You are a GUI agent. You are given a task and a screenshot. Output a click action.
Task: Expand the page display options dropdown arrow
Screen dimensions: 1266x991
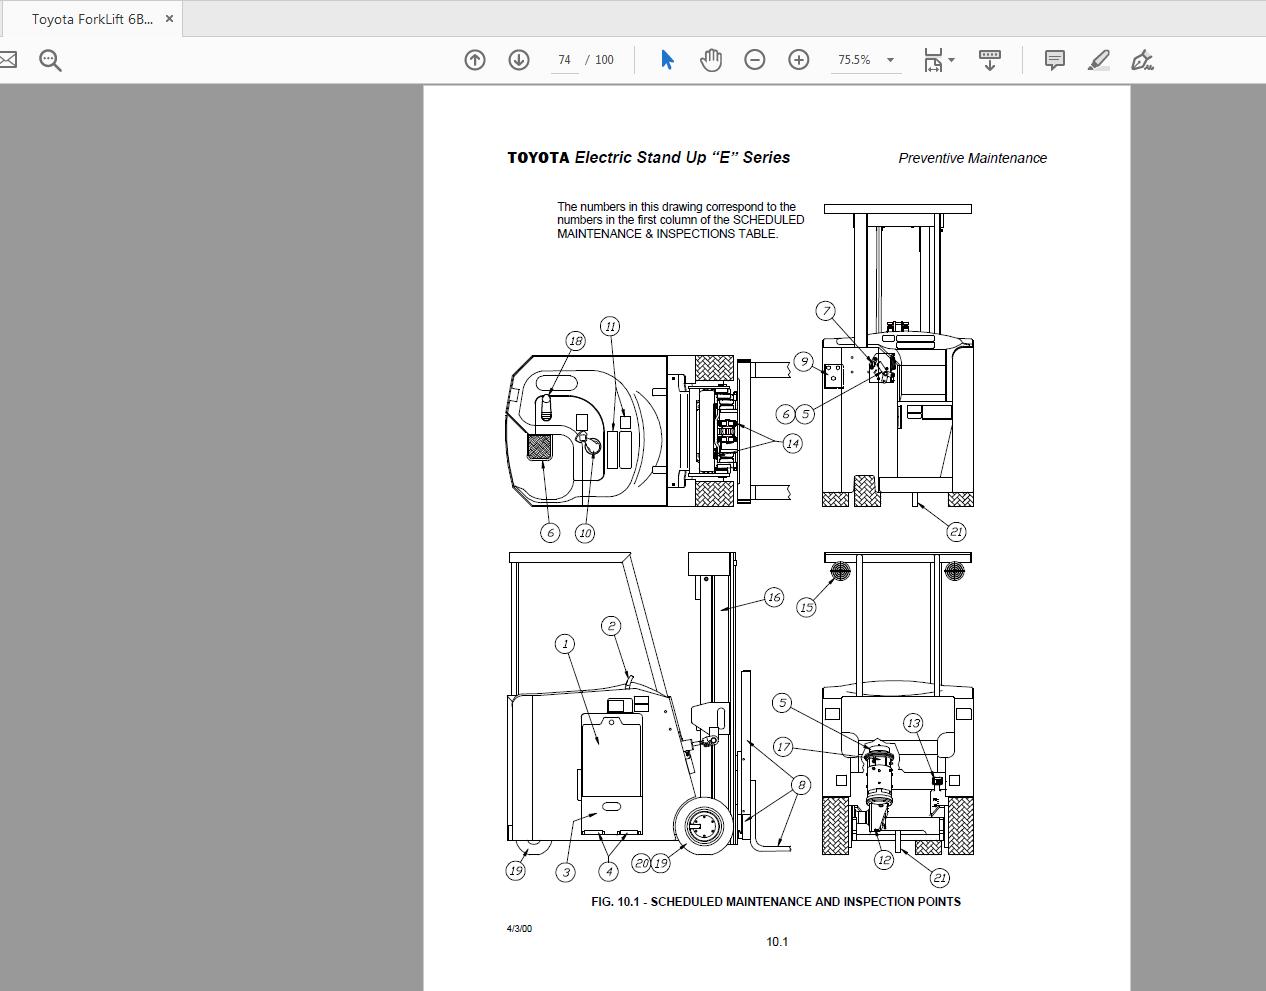click(x=951, y=60)
